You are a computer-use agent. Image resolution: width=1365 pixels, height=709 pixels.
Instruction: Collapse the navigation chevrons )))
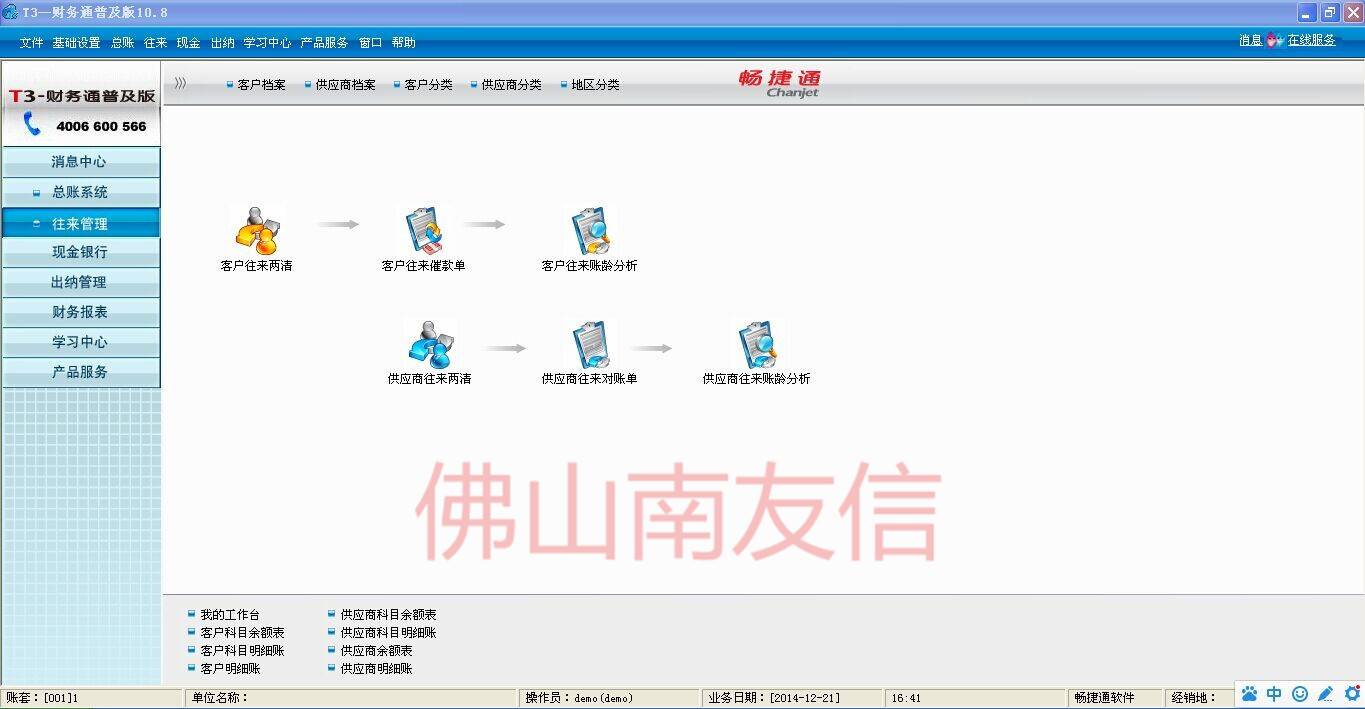[180, 84]
